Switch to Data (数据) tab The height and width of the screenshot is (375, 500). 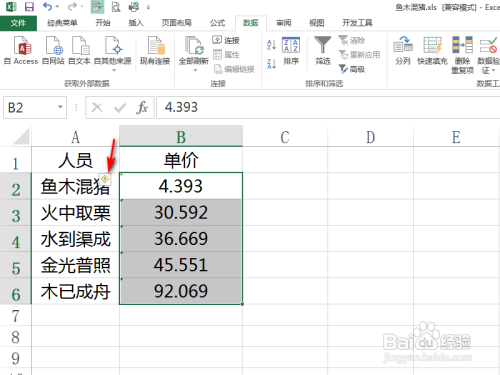tap(251, 23)
